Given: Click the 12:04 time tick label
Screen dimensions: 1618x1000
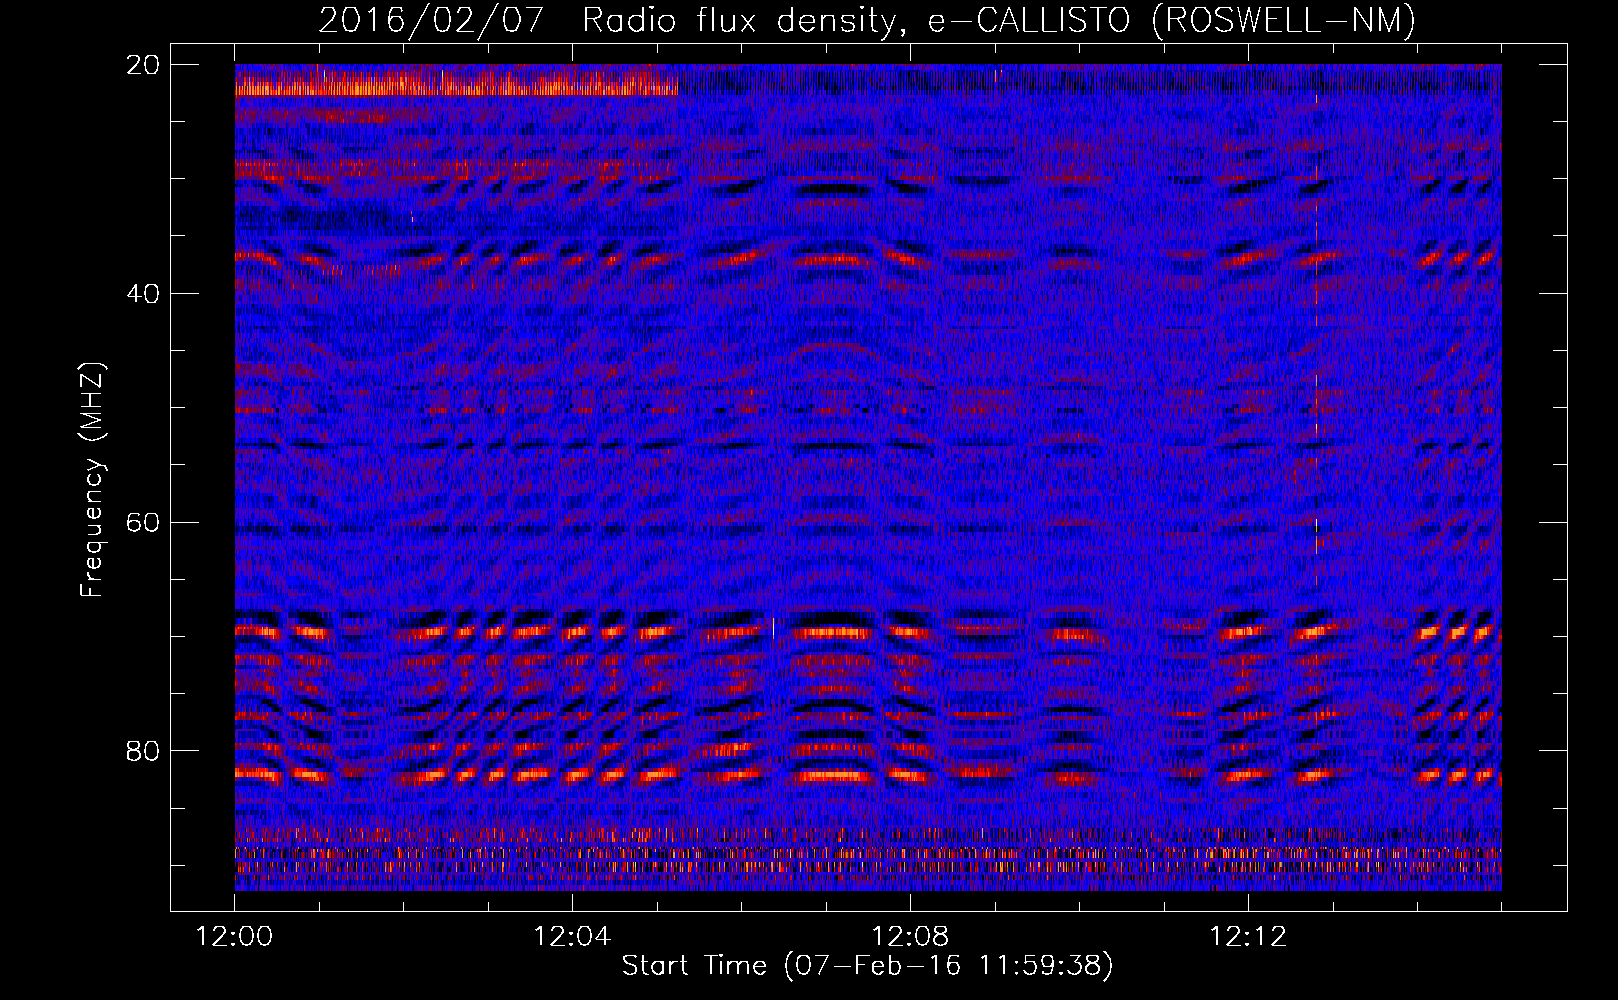Looking at the screenshot, I should point(572,937).
